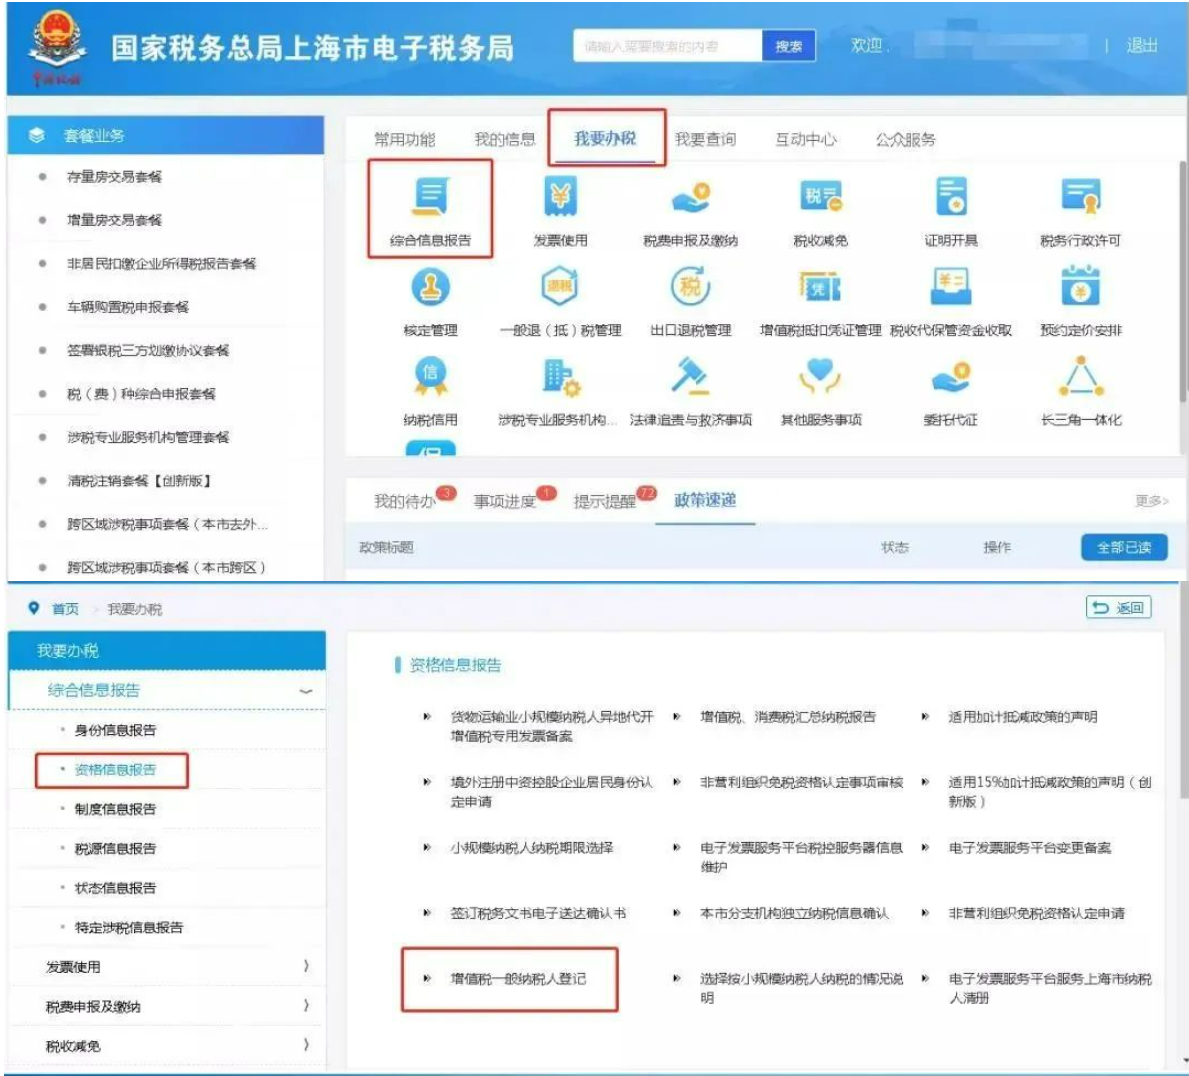Open 电子发票服务平台变更备案 link
The height and width of the screenshot is (1076, 1189).
click(1030, 848)
